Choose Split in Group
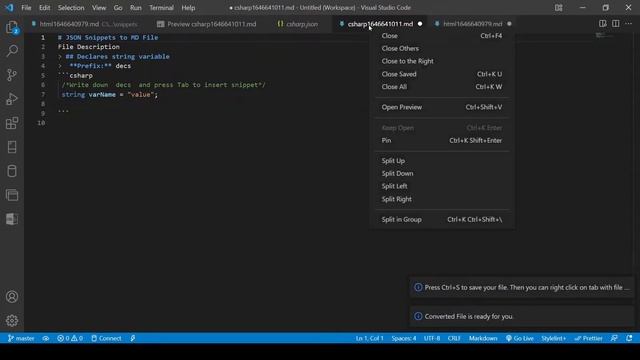640x360 pixels. click(x=442, y=220)
